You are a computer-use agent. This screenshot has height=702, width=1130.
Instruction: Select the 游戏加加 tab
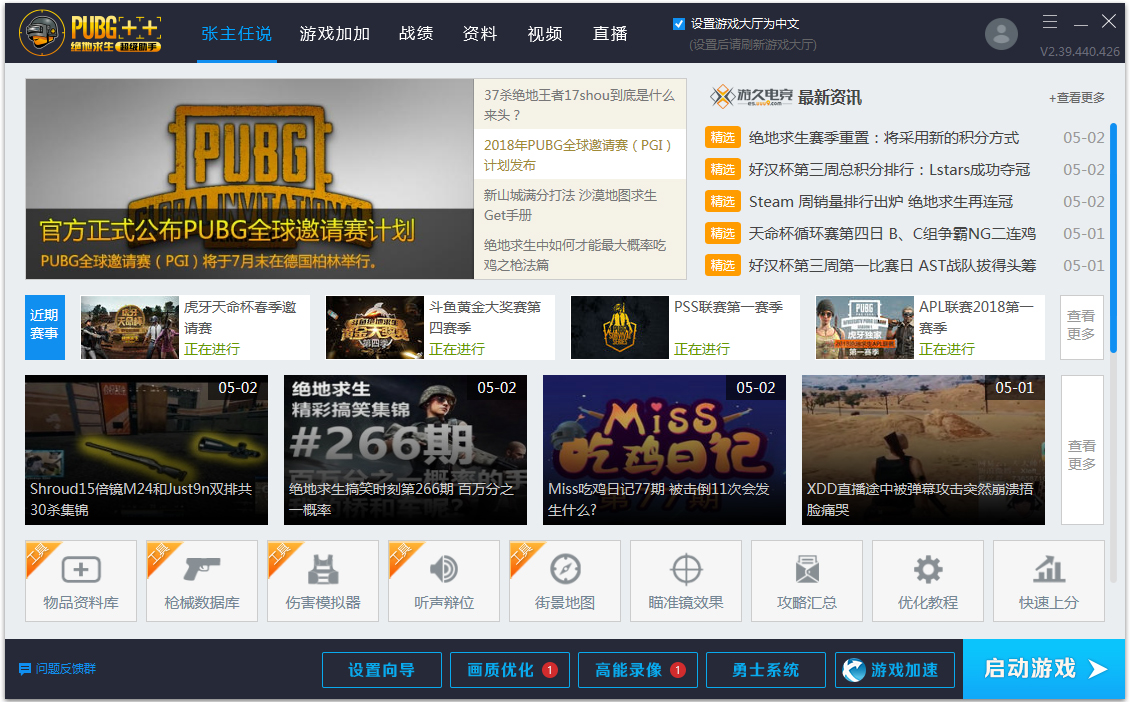click(334, 34)
